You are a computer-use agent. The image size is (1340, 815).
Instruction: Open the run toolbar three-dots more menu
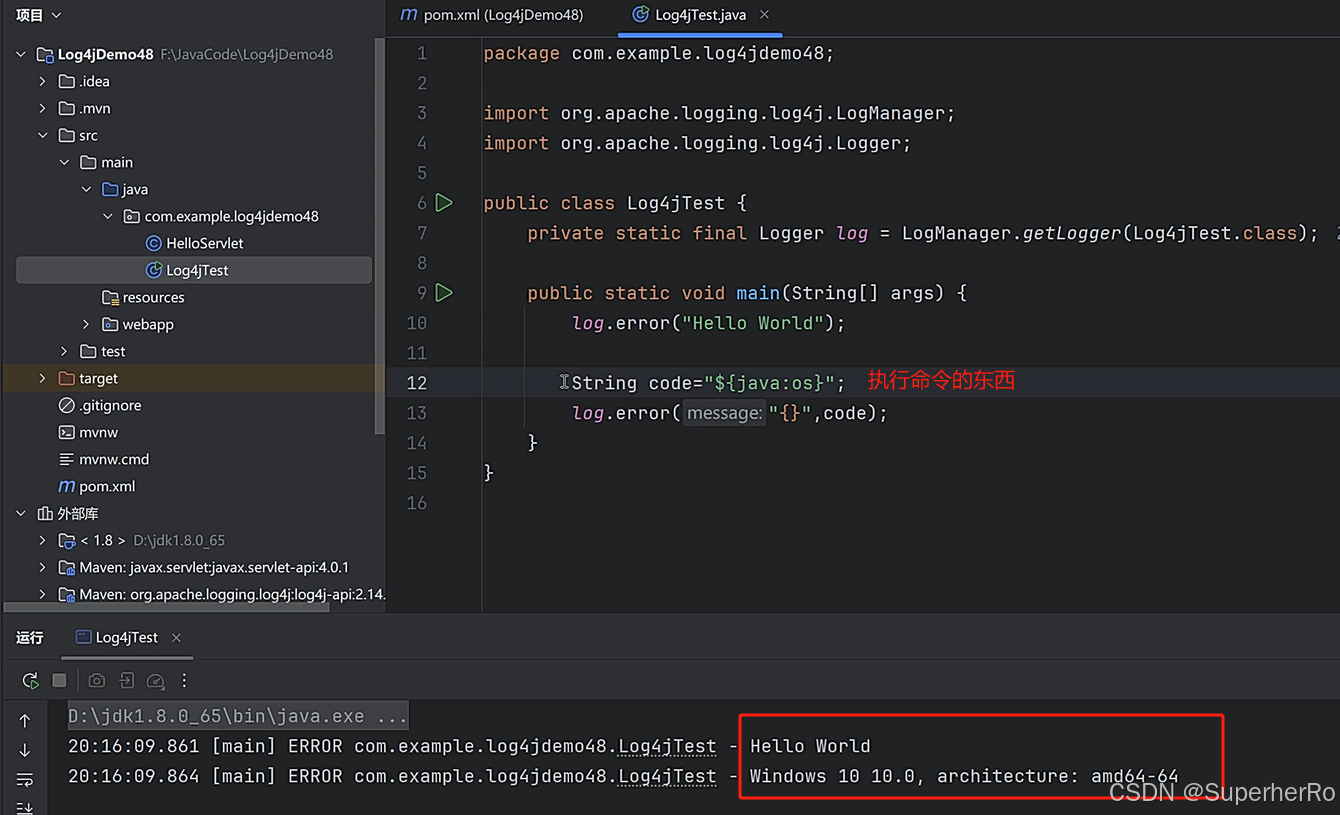184,681
